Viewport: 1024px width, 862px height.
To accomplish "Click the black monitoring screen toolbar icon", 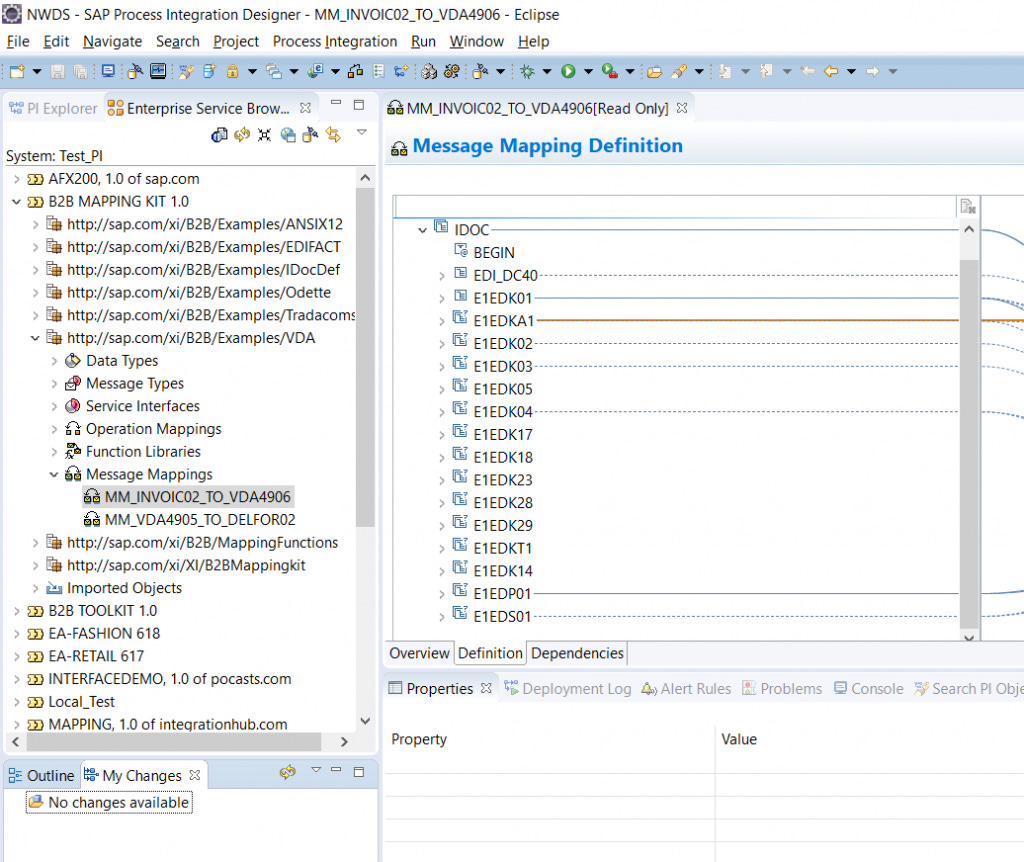I will [158, 71].
